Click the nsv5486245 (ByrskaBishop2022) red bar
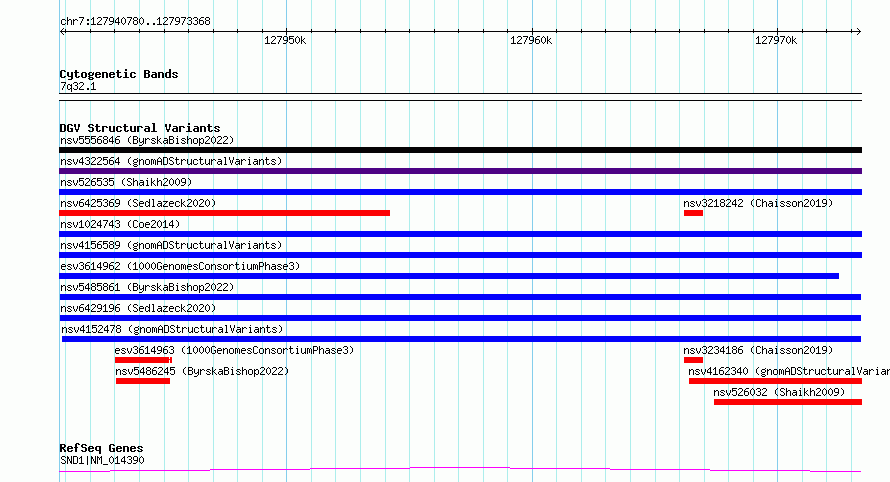The height and width of the screenshot is (482, 890). 142,381
